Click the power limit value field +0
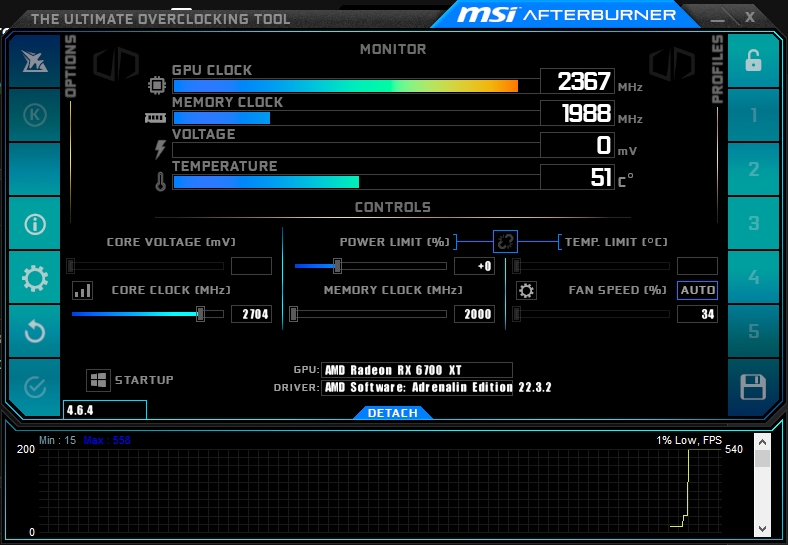Screen dimensions: 788x545 click(x=474, y=266)
